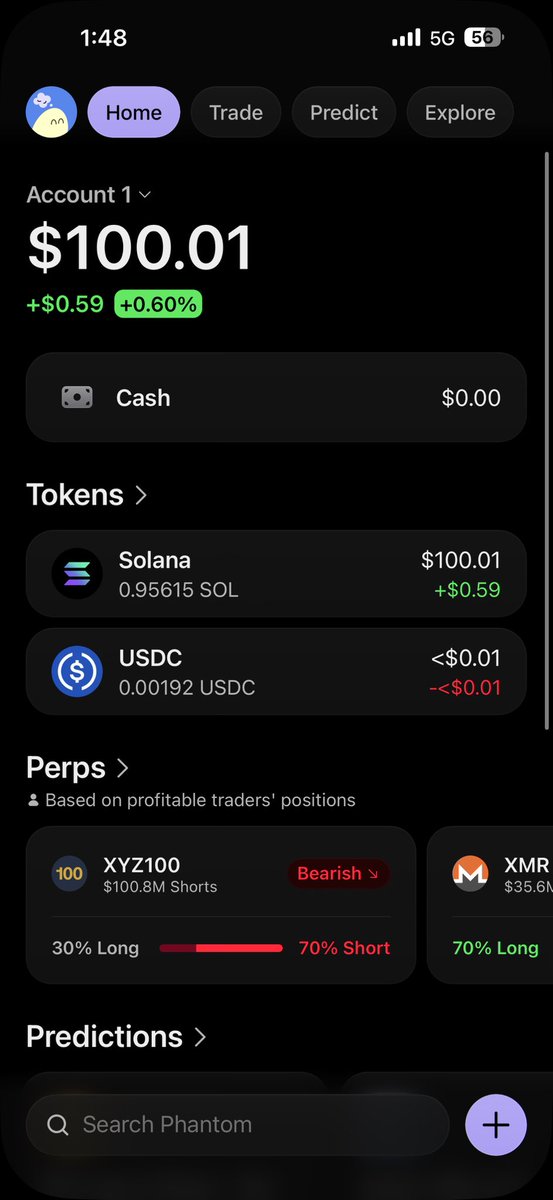Open the Explore tab
Image resolution: width=553 pixels, height=1200 pixels.
pos(460,112)
